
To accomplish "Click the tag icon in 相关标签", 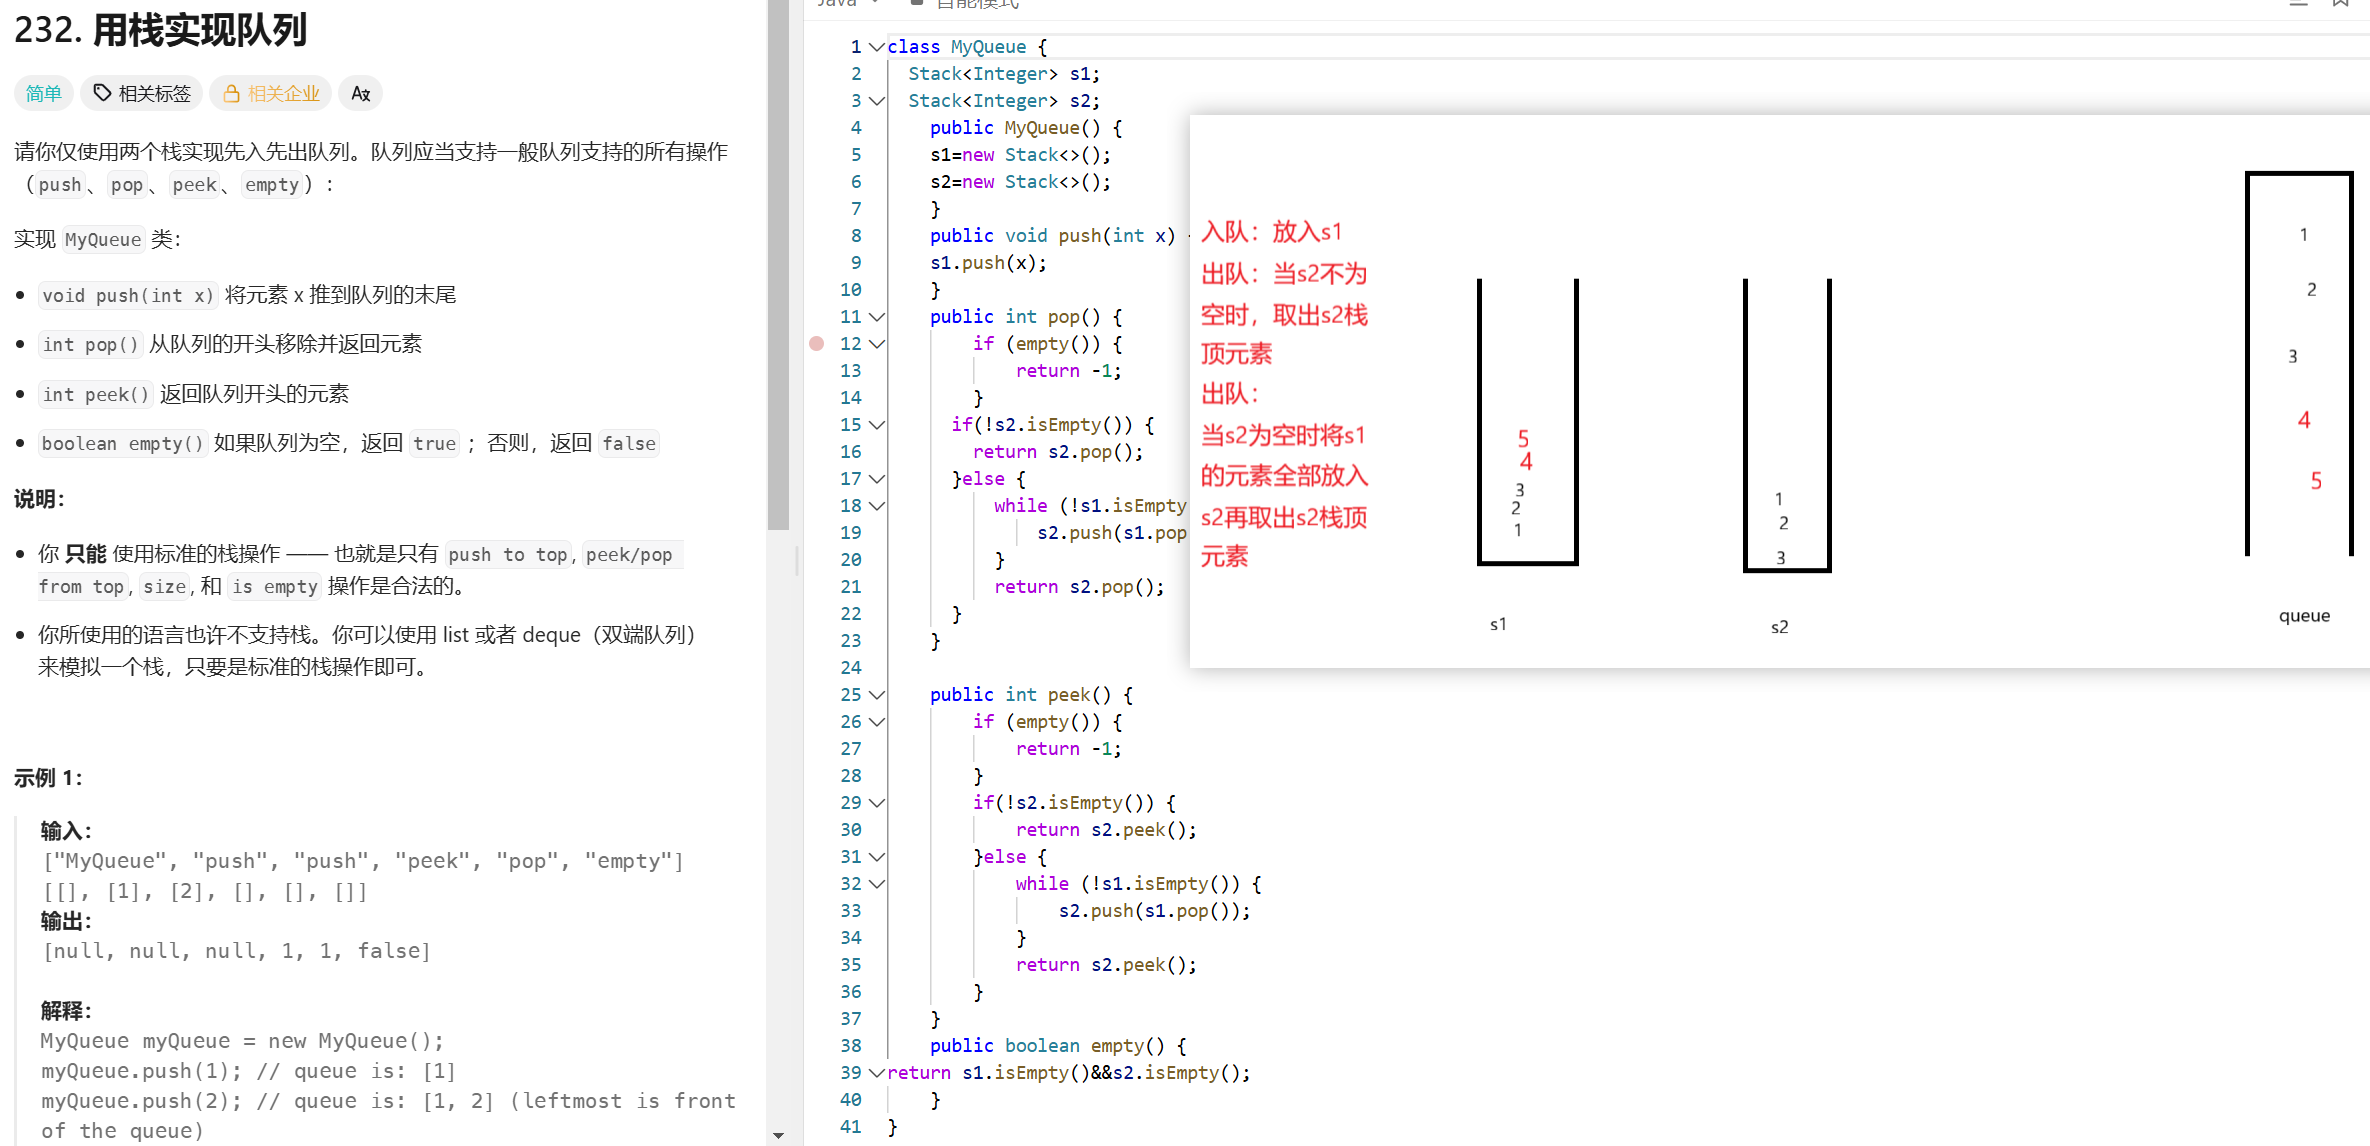I will pos(101,93).
